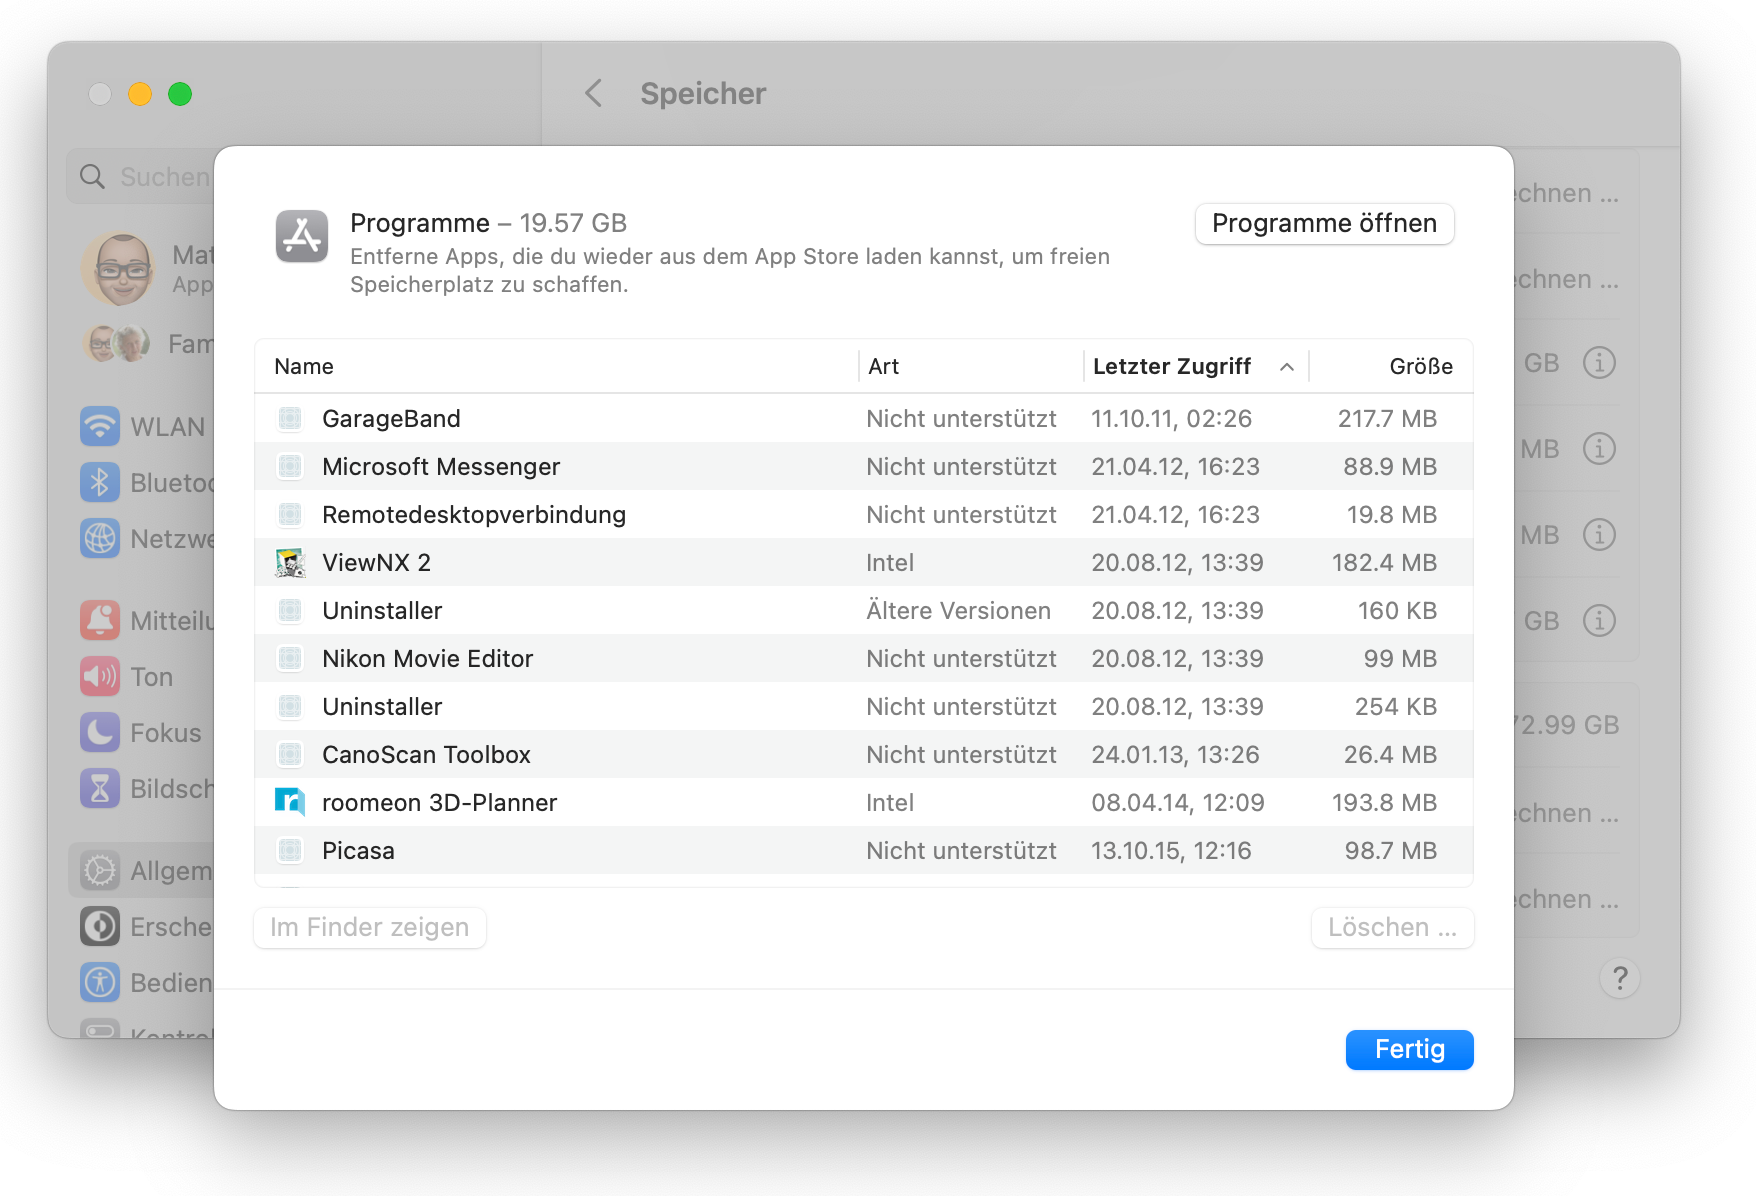Open Erscheinungsbild icon in sidebar

coord(100,927)
